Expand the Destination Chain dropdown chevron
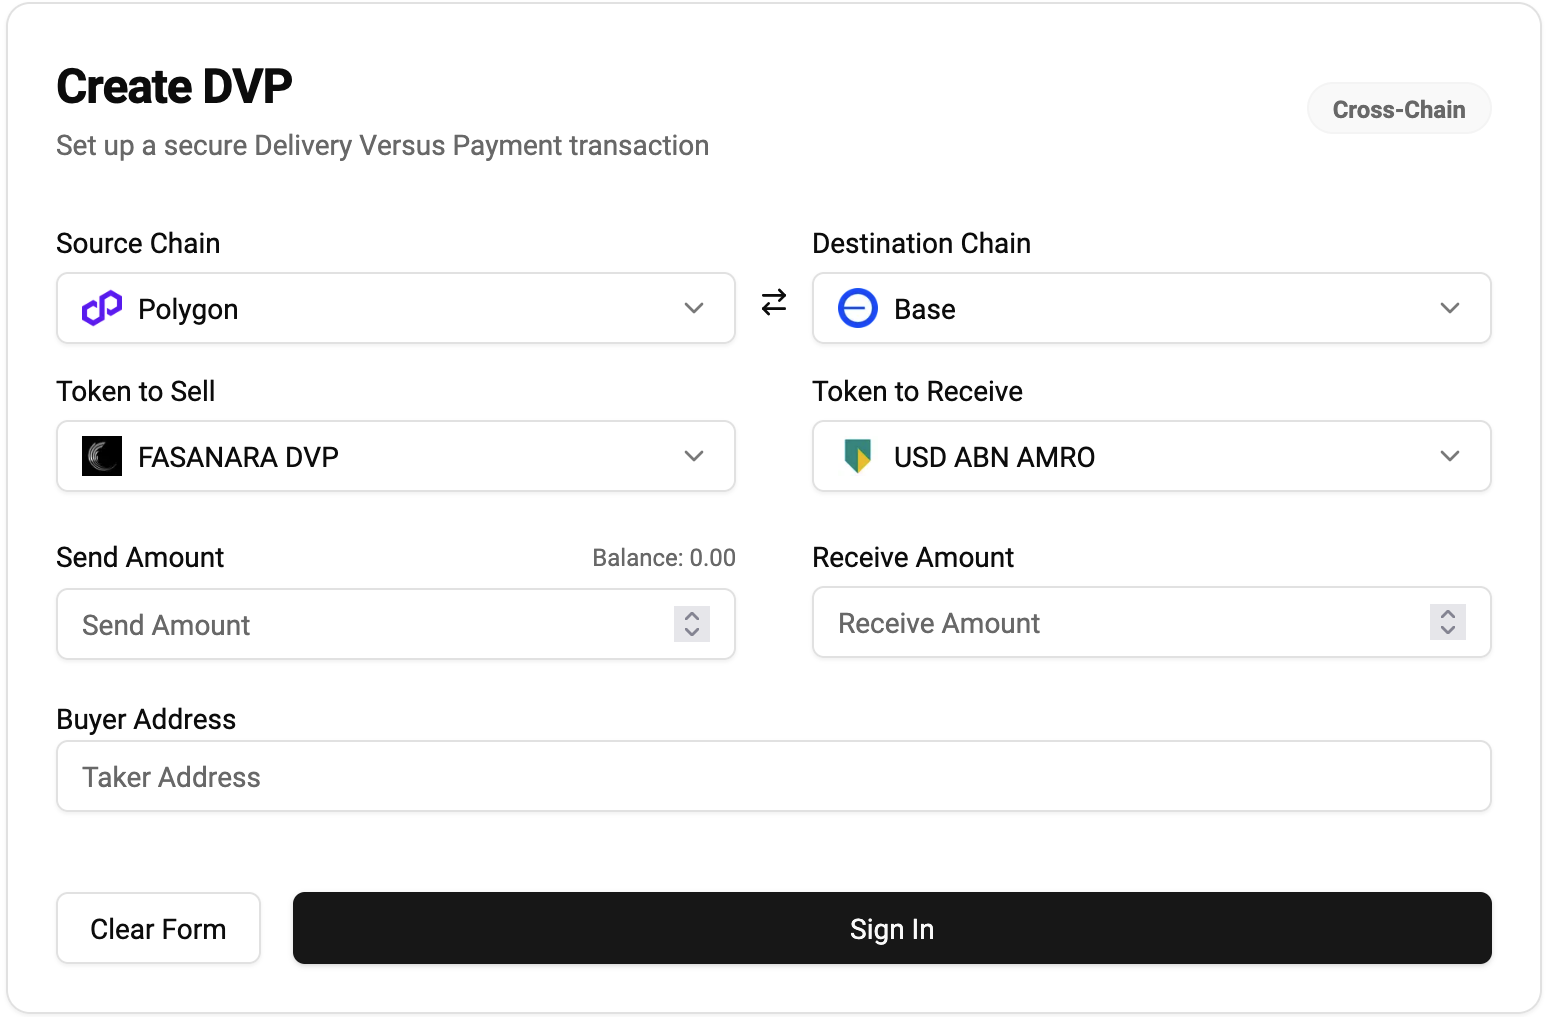Image resolution: width=1549 pixels, height=1017 pixels. click(1450, 308)
